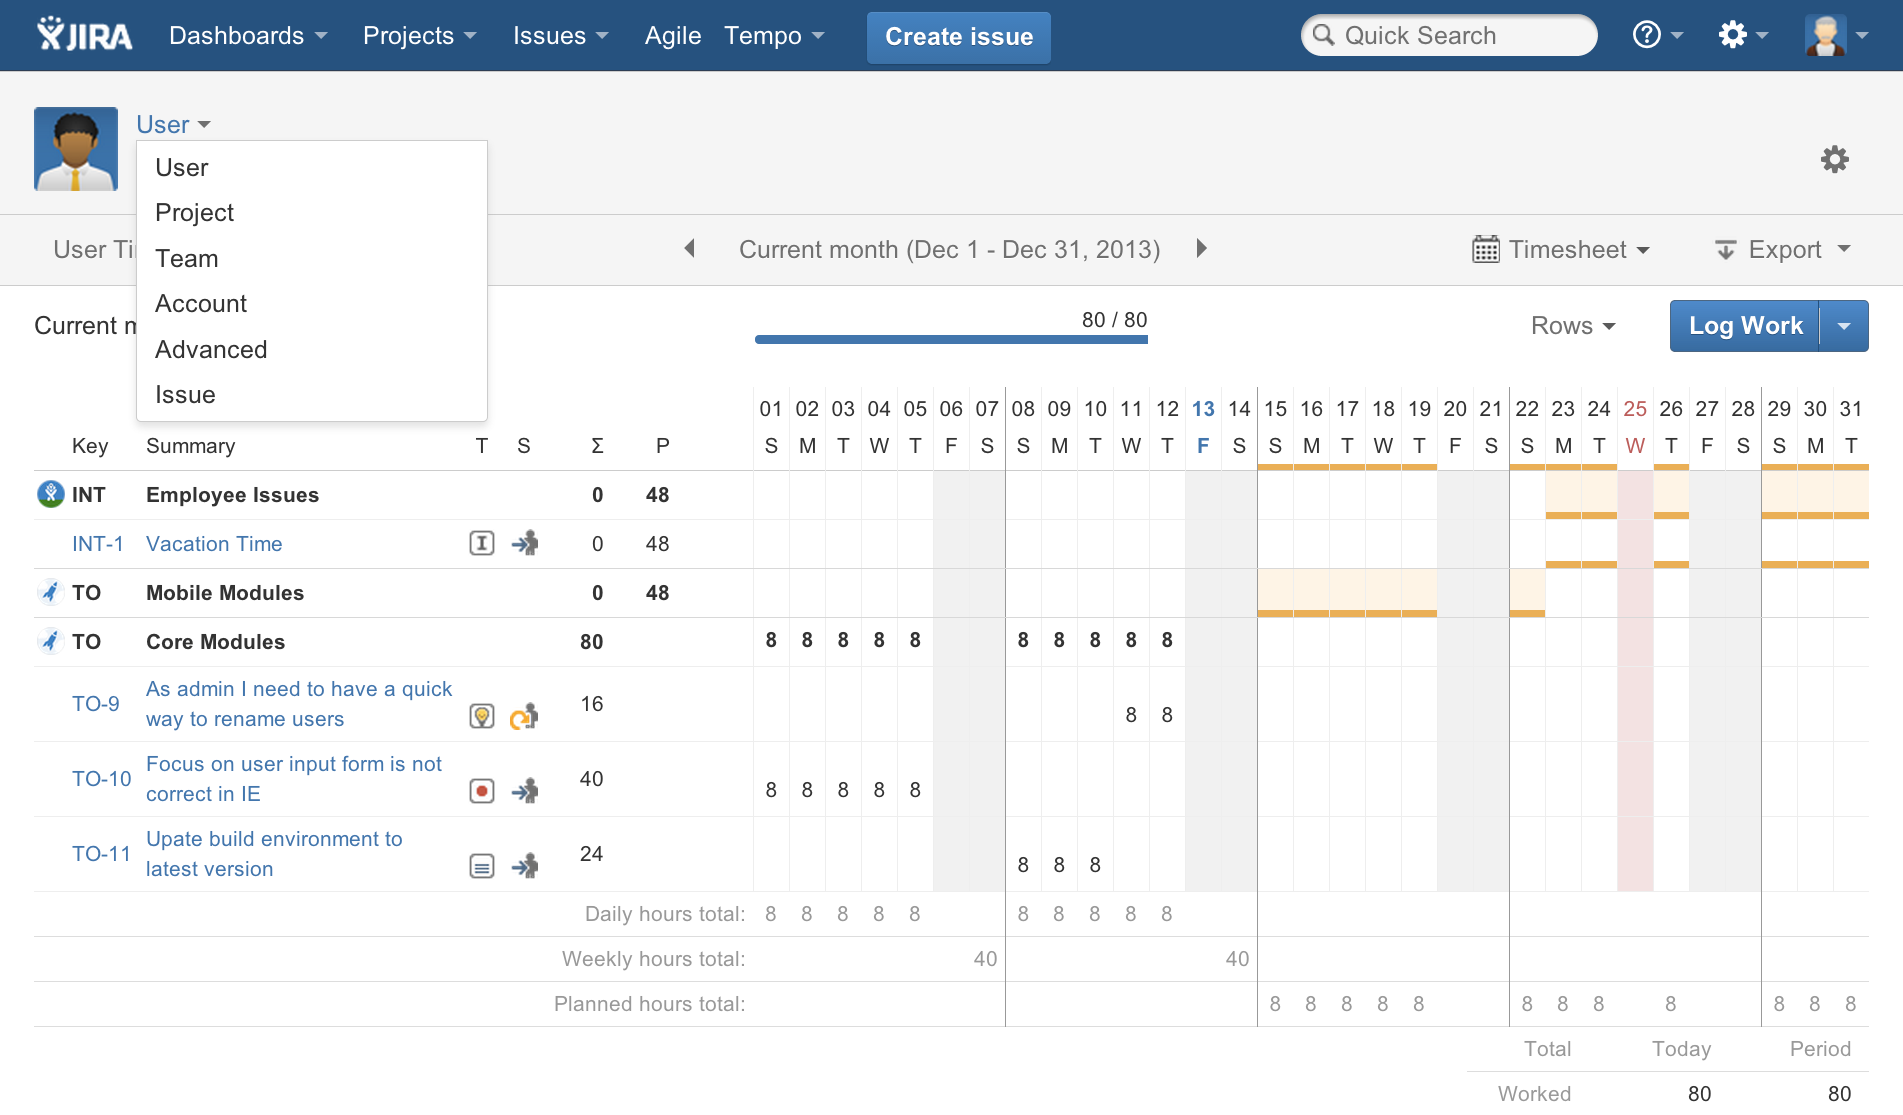Select Team from the dropdown menu
This screenshot has width=1903, height=1115.
[x=186, y=258]
